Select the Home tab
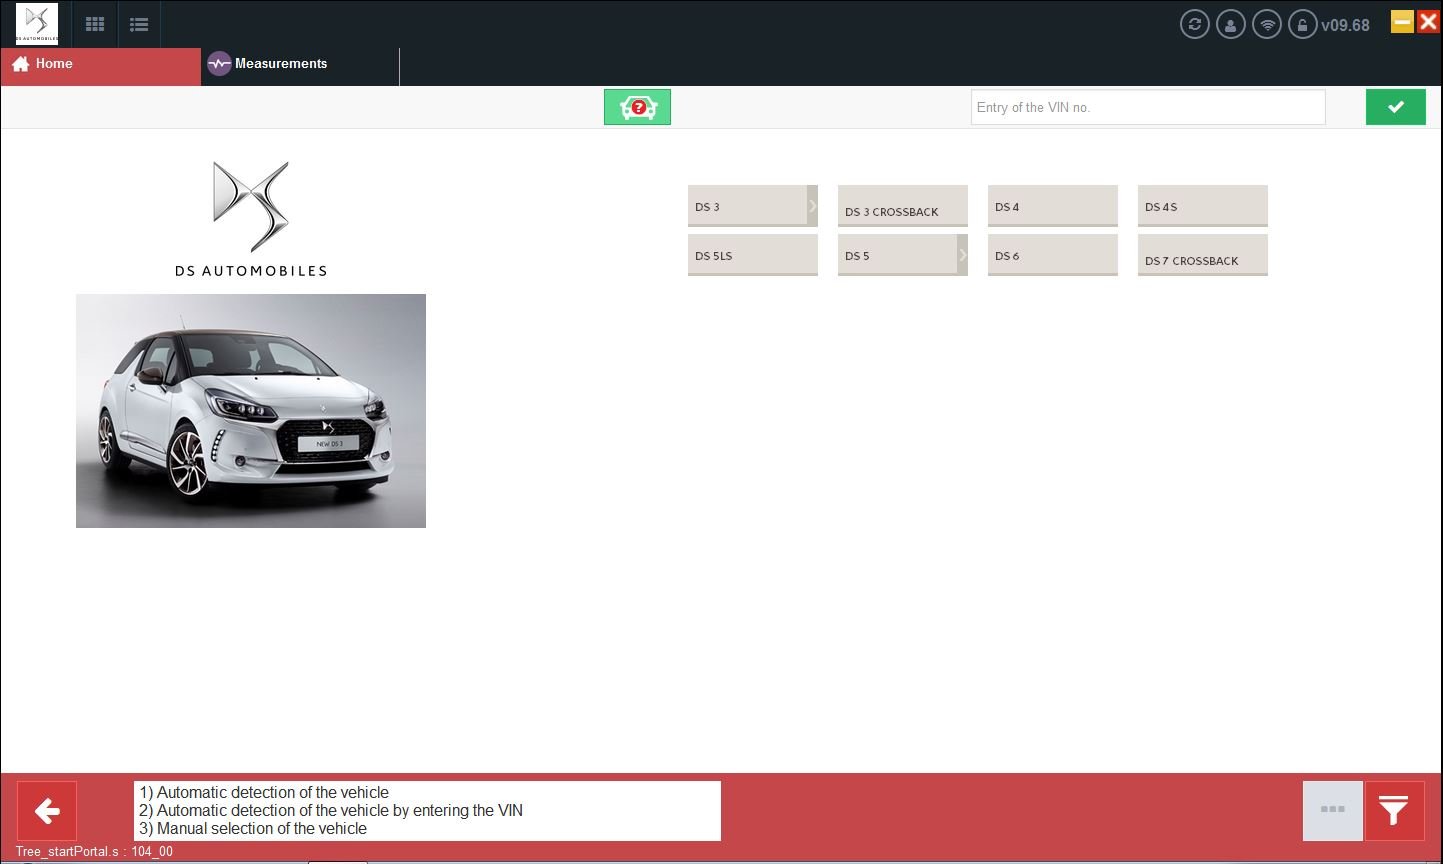 [55, 63]
